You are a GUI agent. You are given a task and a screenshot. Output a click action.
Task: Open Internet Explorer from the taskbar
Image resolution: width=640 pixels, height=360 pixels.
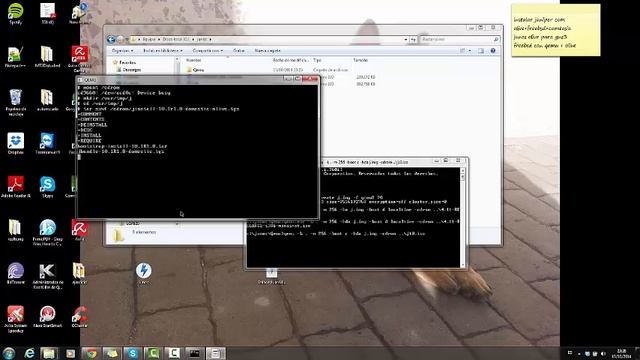29,353
